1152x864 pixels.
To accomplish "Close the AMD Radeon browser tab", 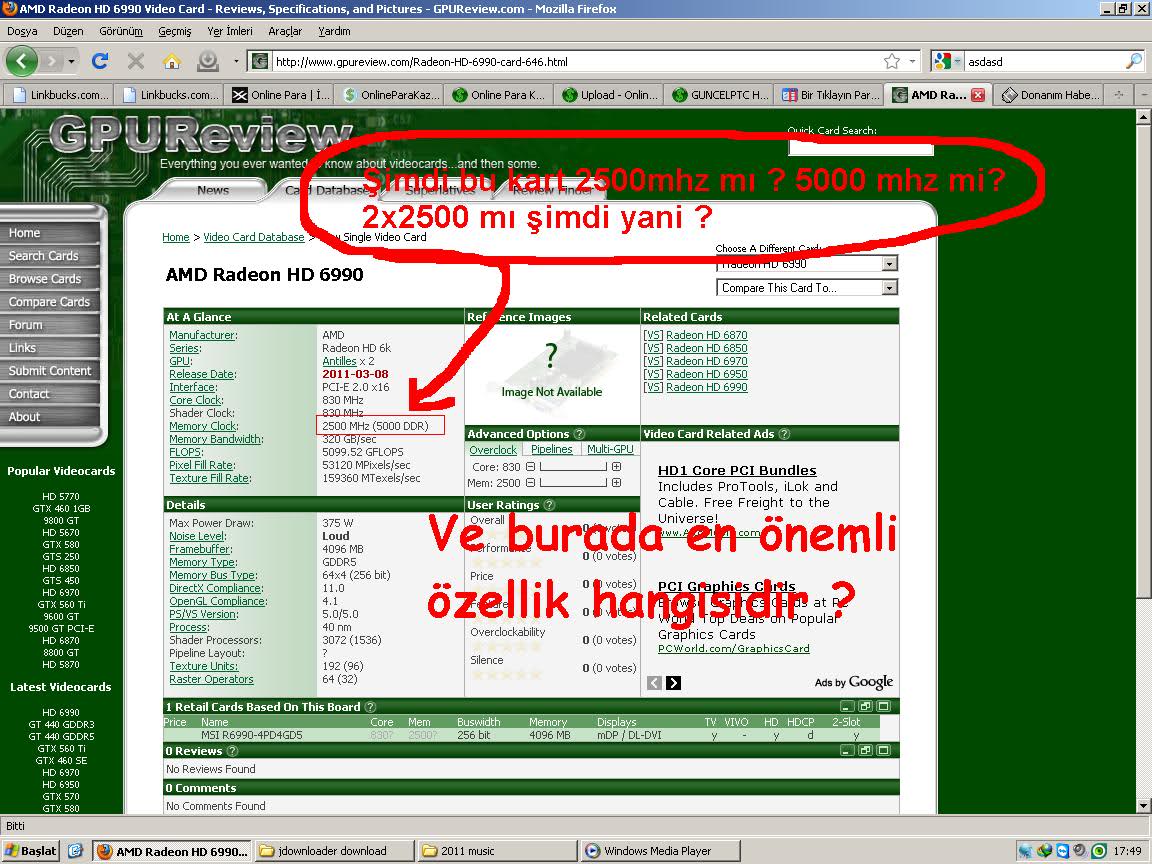I will point(978,95).
